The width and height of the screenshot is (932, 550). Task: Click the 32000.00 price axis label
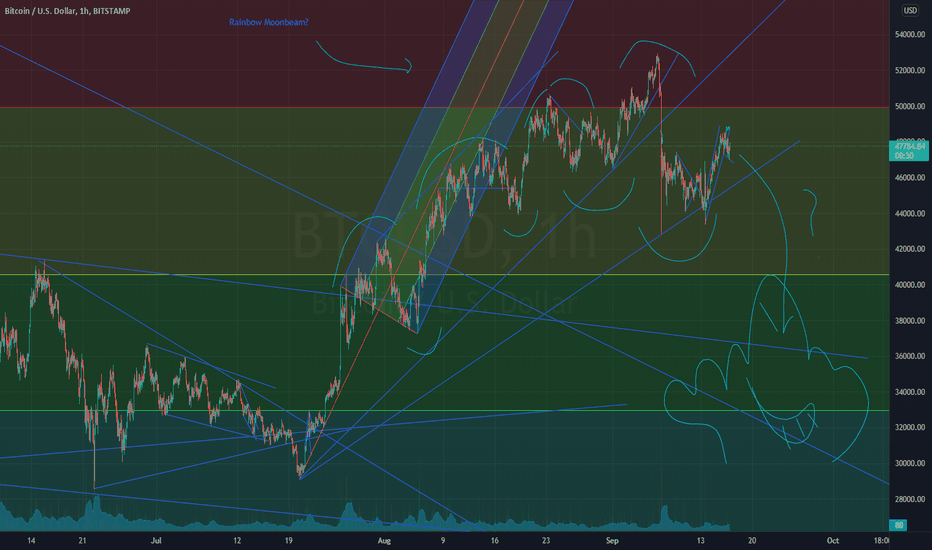click(x=909, y=428)
